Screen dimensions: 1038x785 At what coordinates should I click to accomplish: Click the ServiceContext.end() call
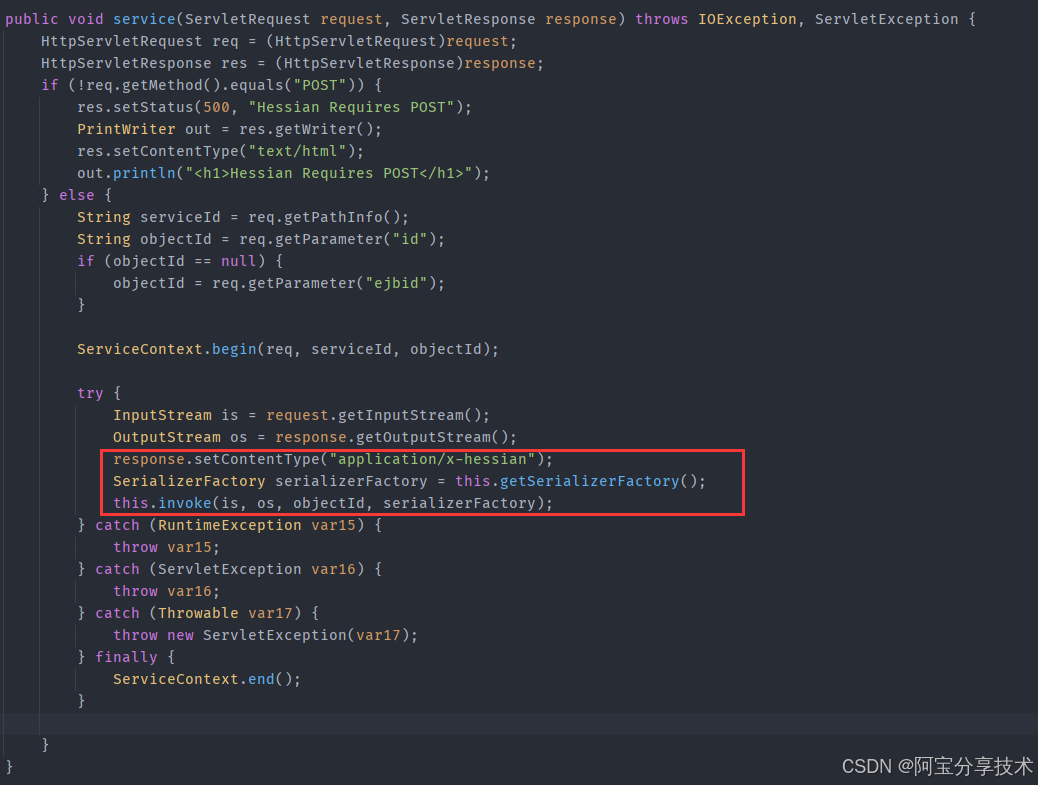207,679
